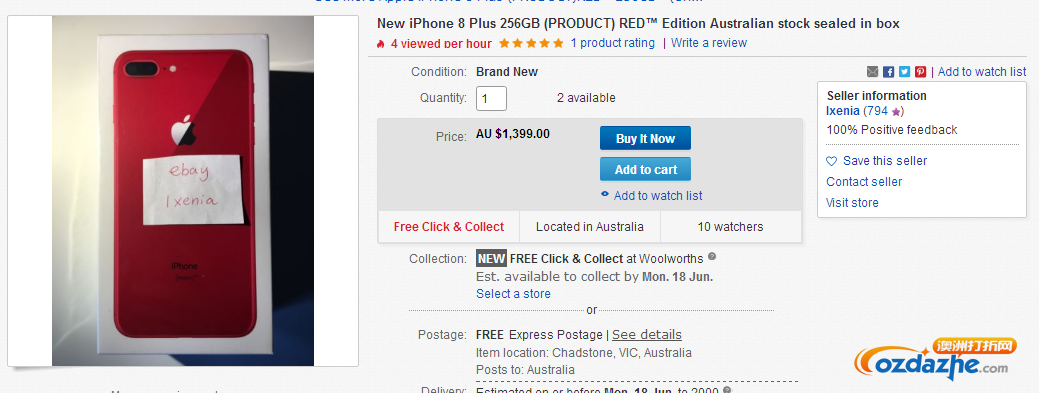Image resolution: width=1039 pixels, height=393 pixels.
Task: Click the Buy It Now button
Action: (x=645, y=139)
